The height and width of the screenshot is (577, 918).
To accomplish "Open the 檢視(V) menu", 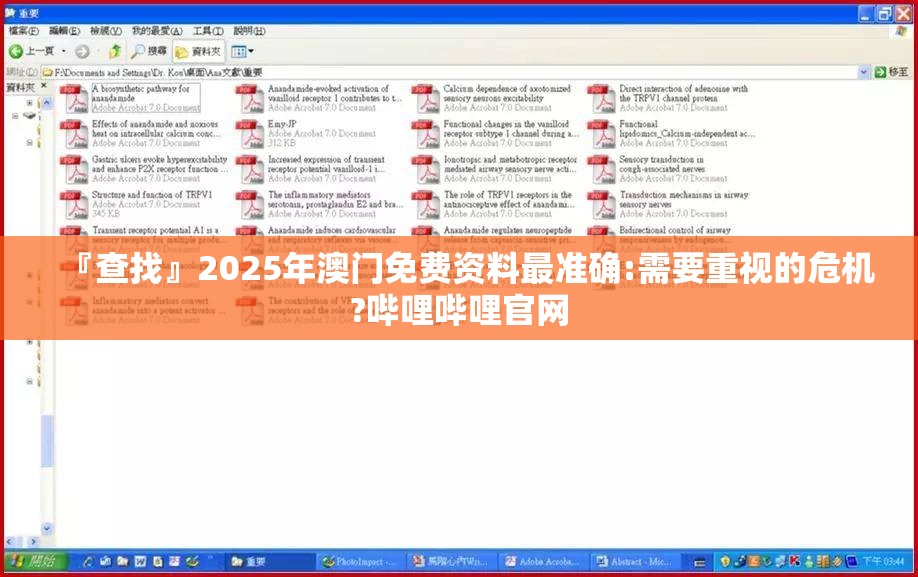I will click(x=106, y=30).
